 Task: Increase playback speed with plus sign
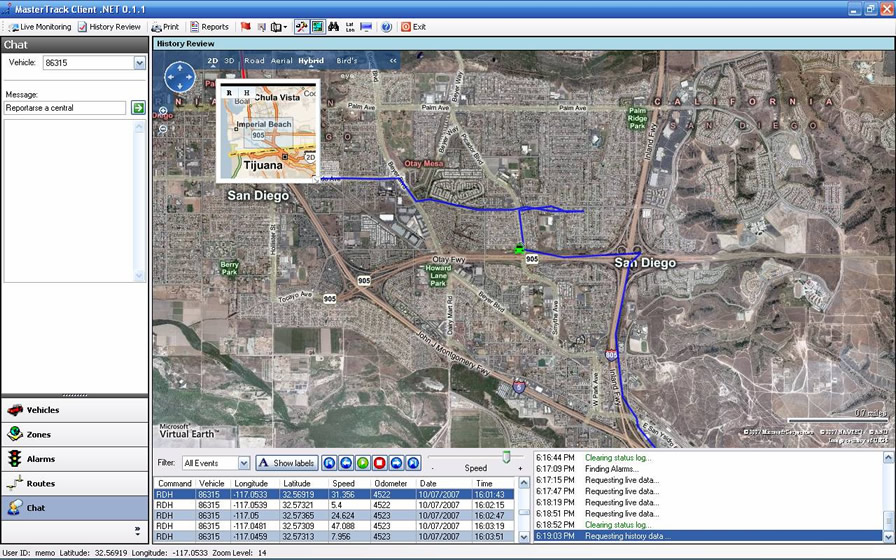pos(520,469)
